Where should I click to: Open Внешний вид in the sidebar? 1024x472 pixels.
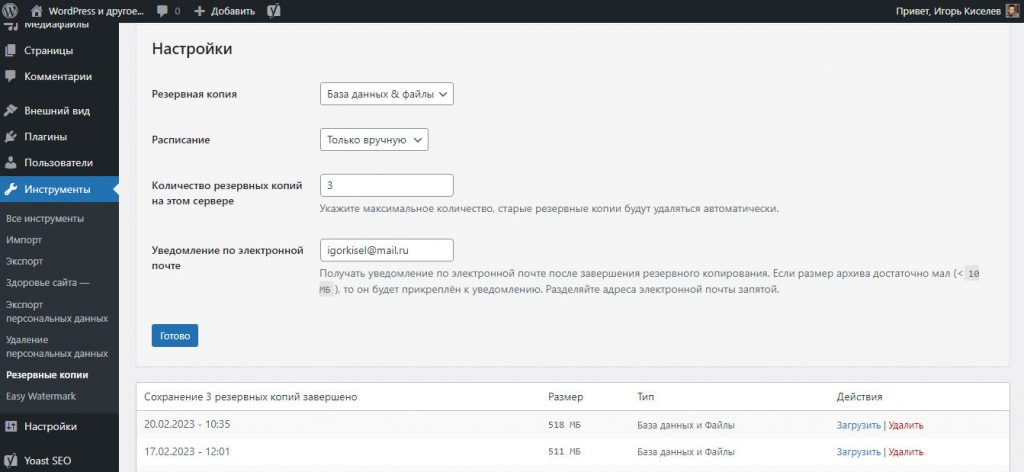click(x=57, y=111)
